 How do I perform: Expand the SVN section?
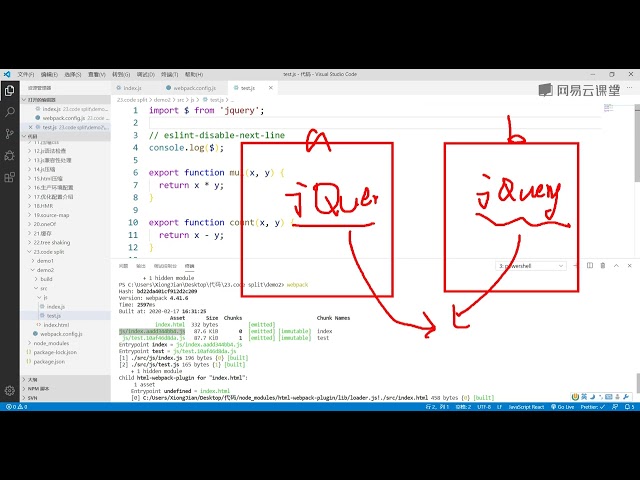pos(65,398)
